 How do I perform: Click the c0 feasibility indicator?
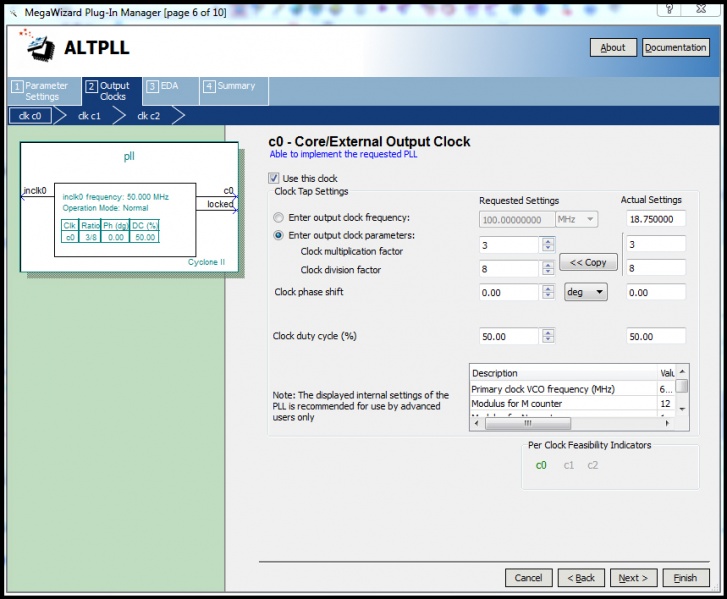[x=541, y=465]
